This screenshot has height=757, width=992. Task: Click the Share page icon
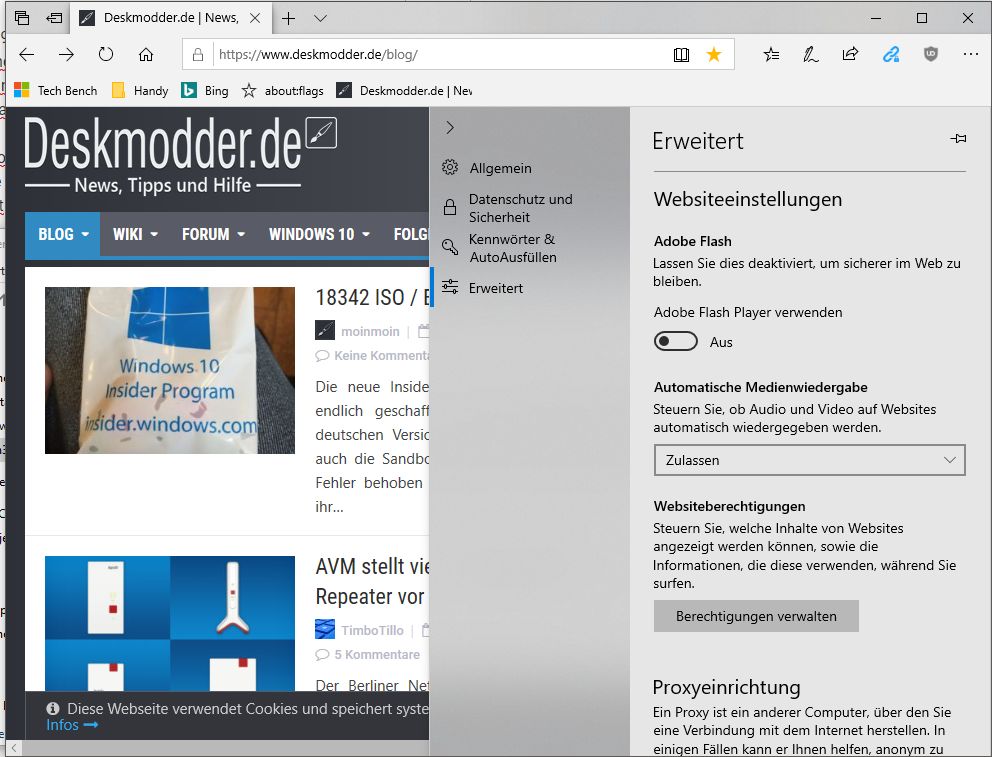[x=850, y=54]
